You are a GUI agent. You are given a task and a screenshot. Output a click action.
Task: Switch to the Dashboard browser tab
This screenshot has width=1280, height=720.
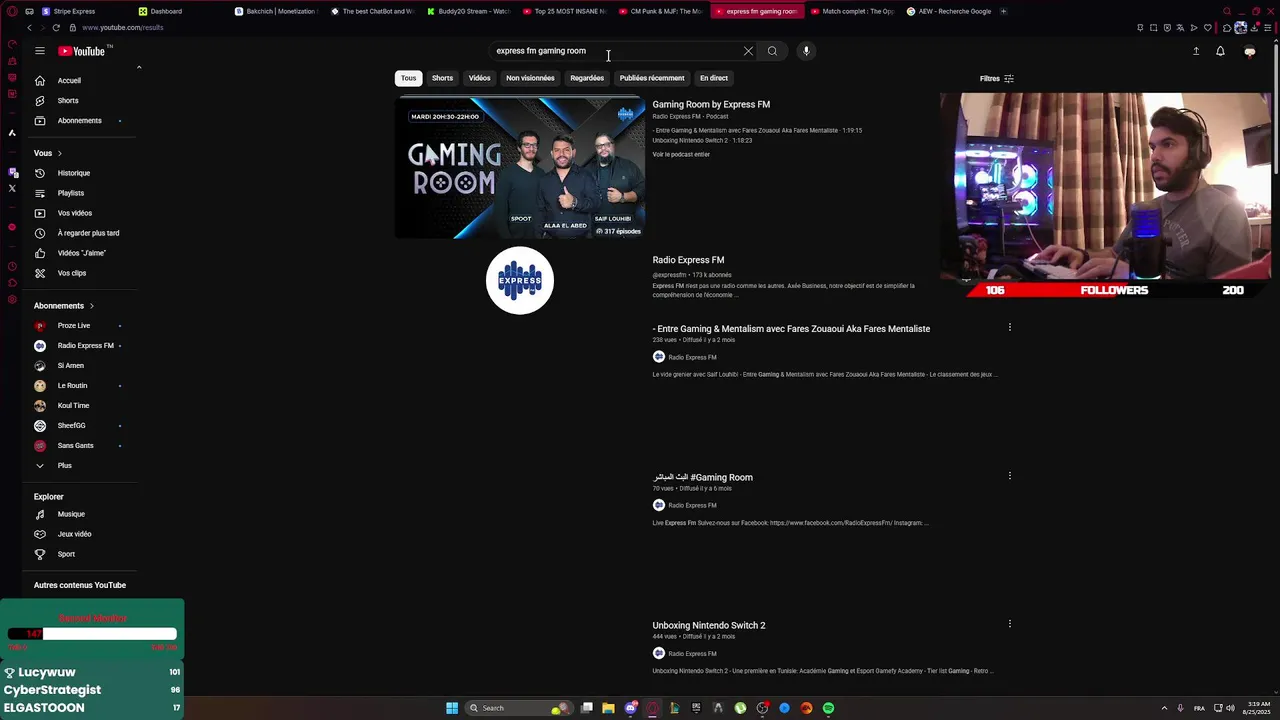click(x=162, y=11)
